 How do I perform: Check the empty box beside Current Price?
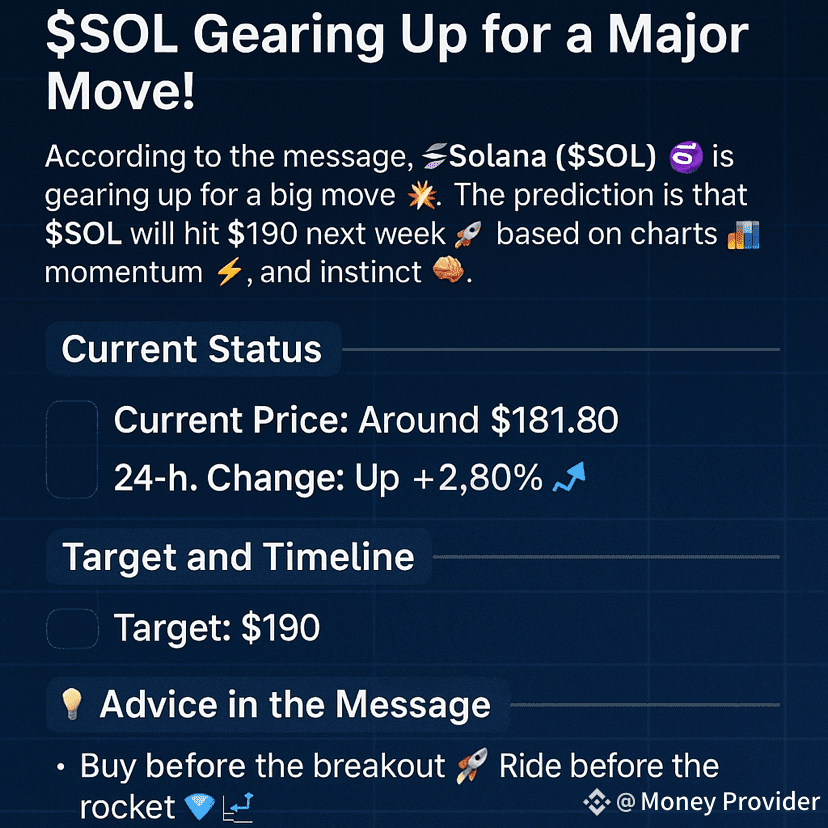(x=72, y=449)
